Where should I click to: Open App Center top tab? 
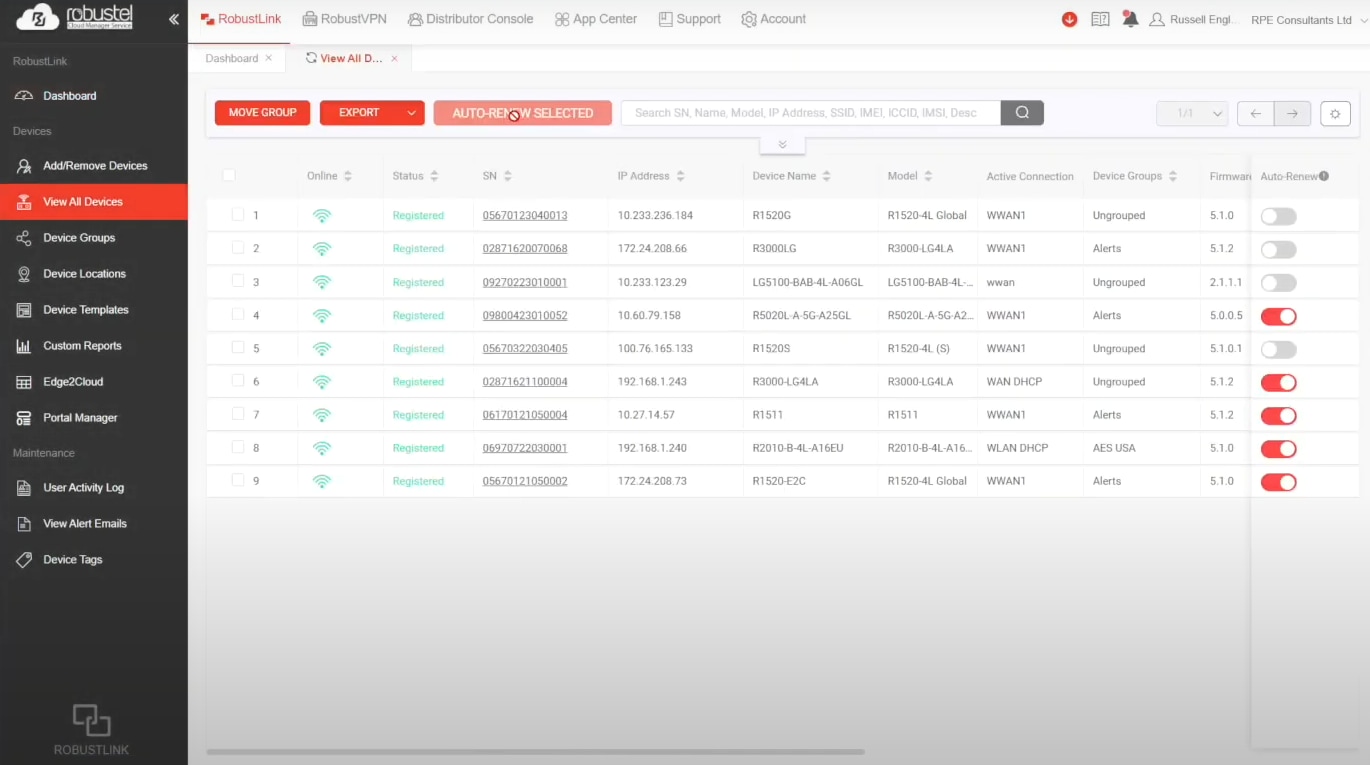pos(596,19)
